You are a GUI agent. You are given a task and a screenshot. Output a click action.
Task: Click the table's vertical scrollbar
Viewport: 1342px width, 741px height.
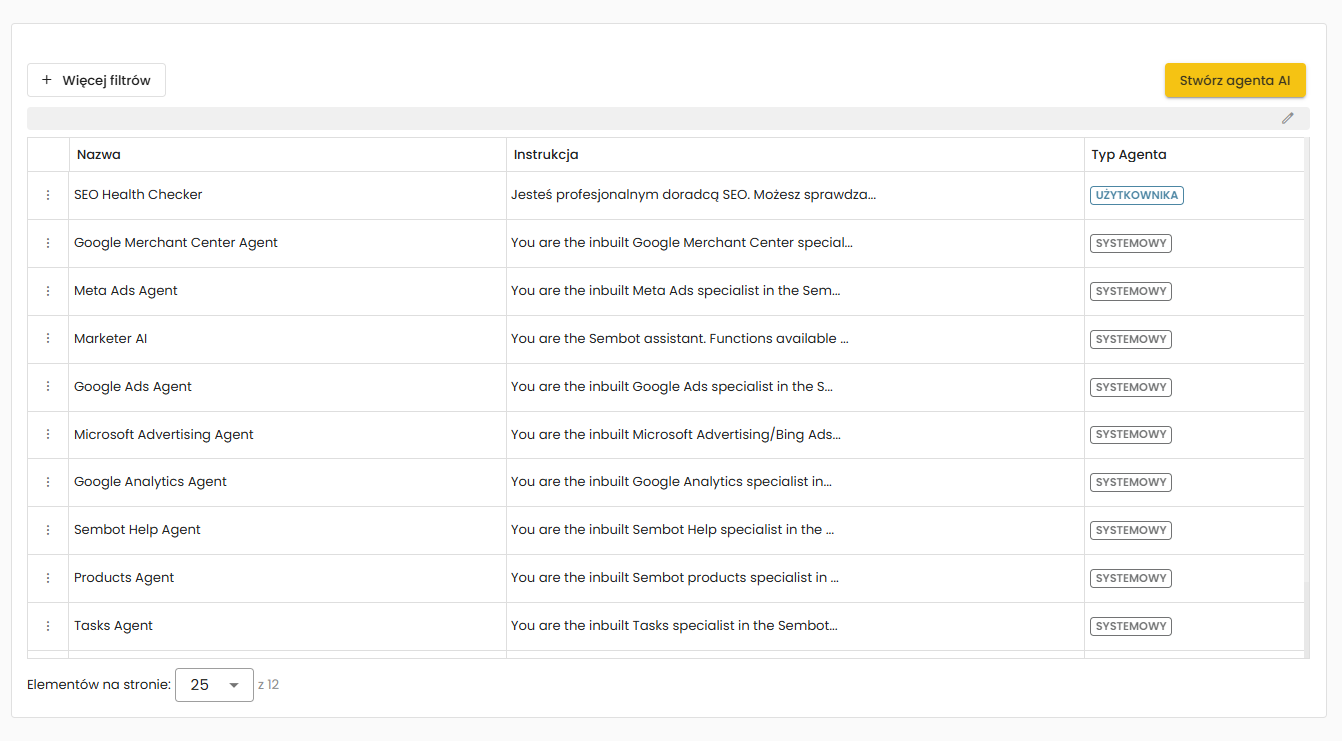[1307, 400]
